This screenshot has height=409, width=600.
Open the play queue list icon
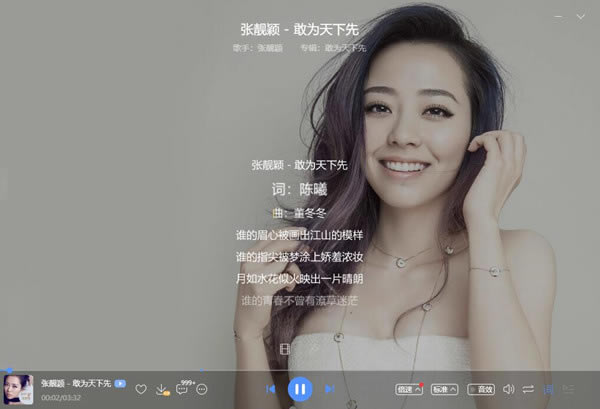(568, 389)
